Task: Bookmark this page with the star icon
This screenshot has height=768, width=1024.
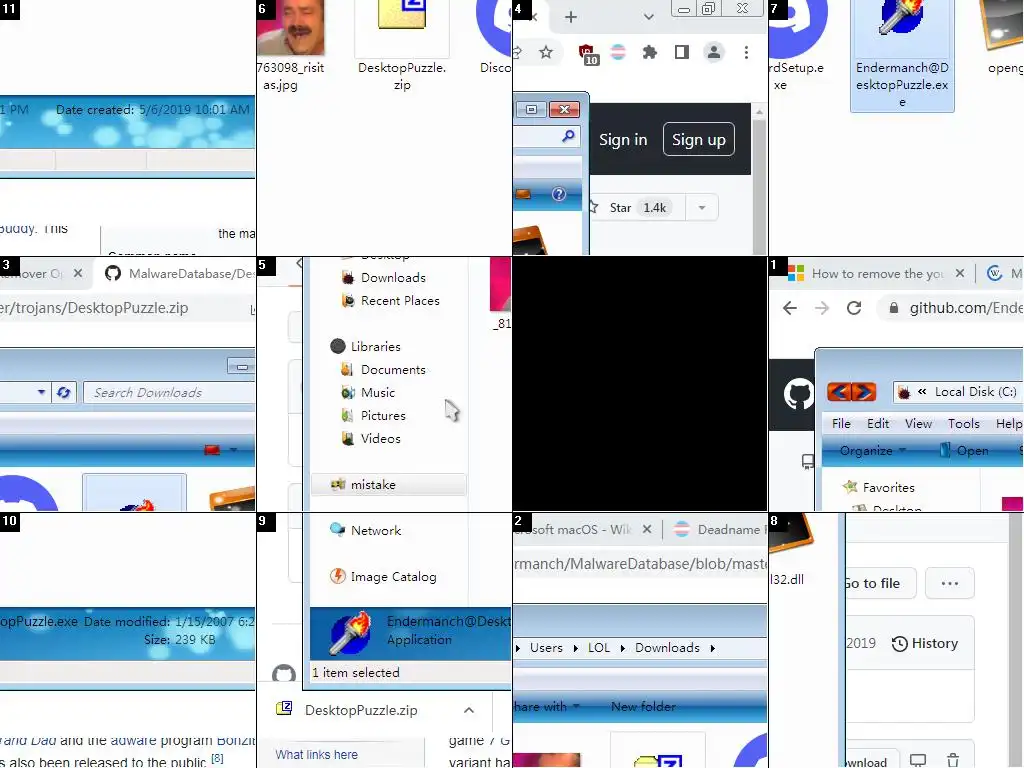Action: tap(546, 52)
